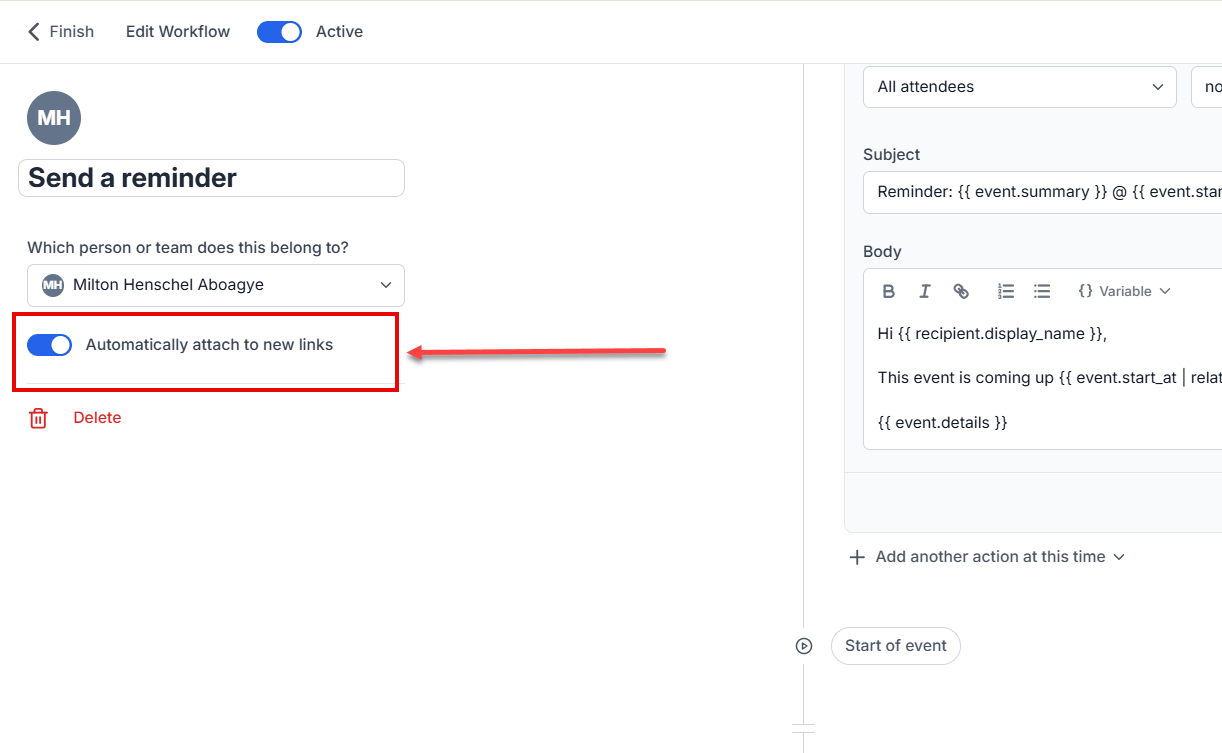
Task: Insert a hyperlink using the link icon
Action: (x=961, y=291)
